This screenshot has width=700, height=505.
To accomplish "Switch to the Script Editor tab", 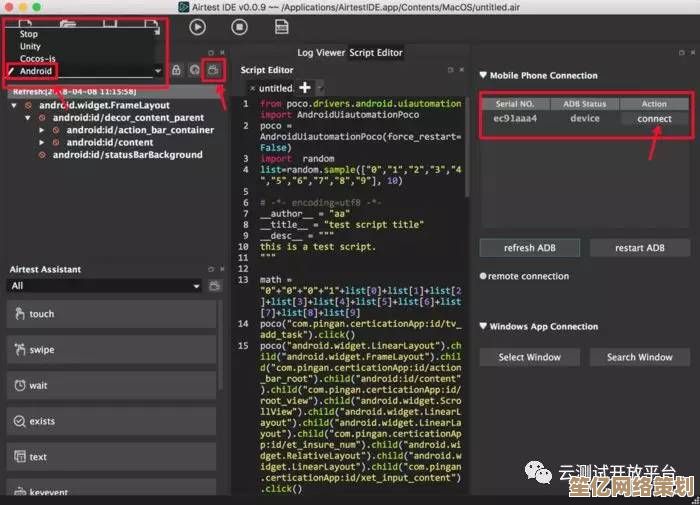I will click(x=375, y=52).
